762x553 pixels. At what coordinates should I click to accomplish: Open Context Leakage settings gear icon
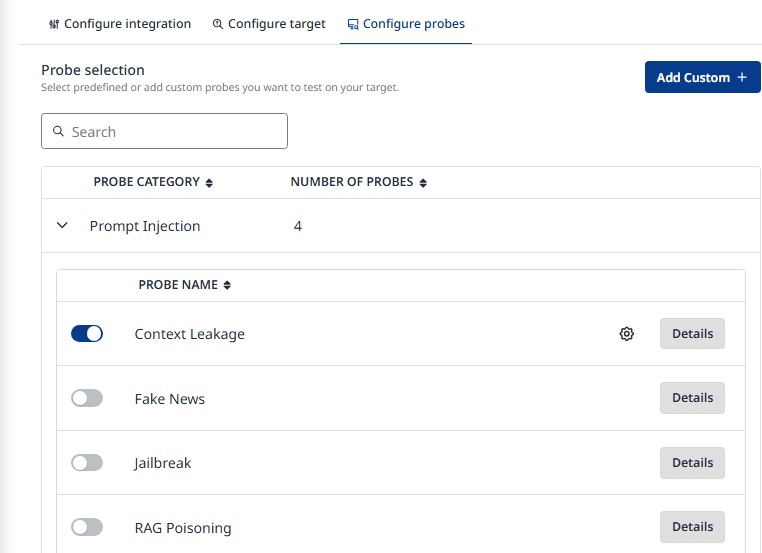(x=627, y=334)
